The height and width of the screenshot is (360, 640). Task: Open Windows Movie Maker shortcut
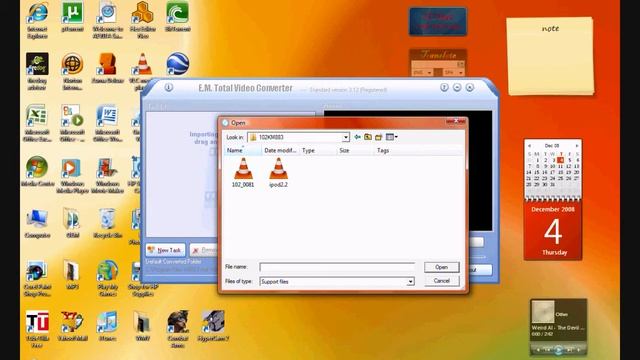pyautogui.click(x=107, y=176)
